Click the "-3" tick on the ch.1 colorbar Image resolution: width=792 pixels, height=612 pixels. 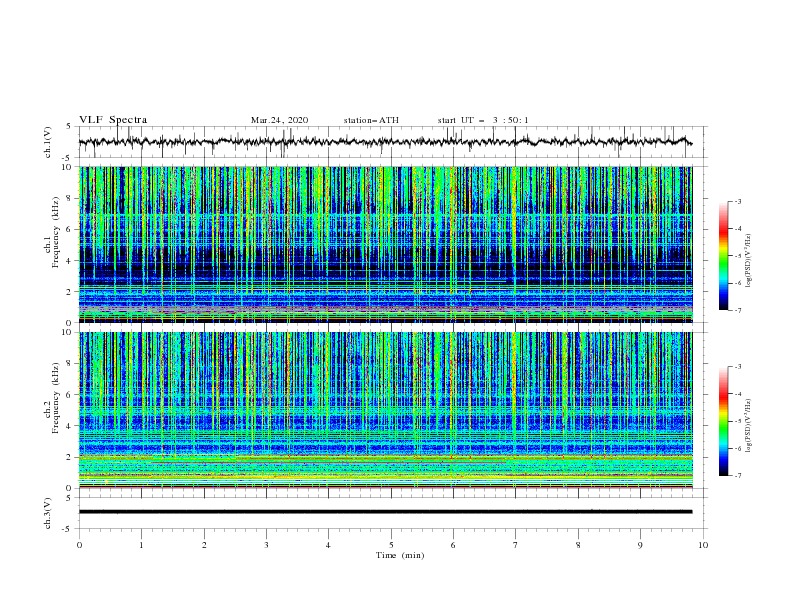737,201
